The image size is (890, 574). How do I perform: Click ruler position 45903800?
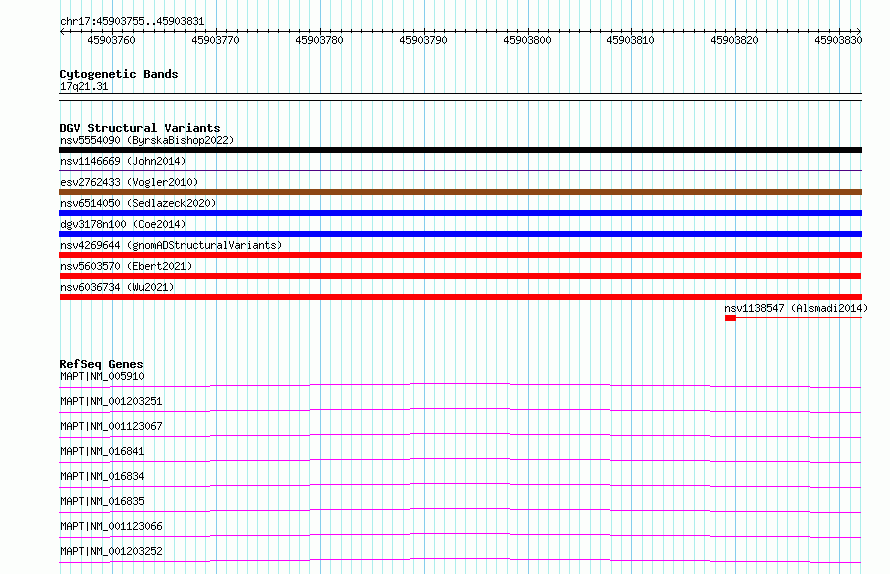tap(527, 40)
